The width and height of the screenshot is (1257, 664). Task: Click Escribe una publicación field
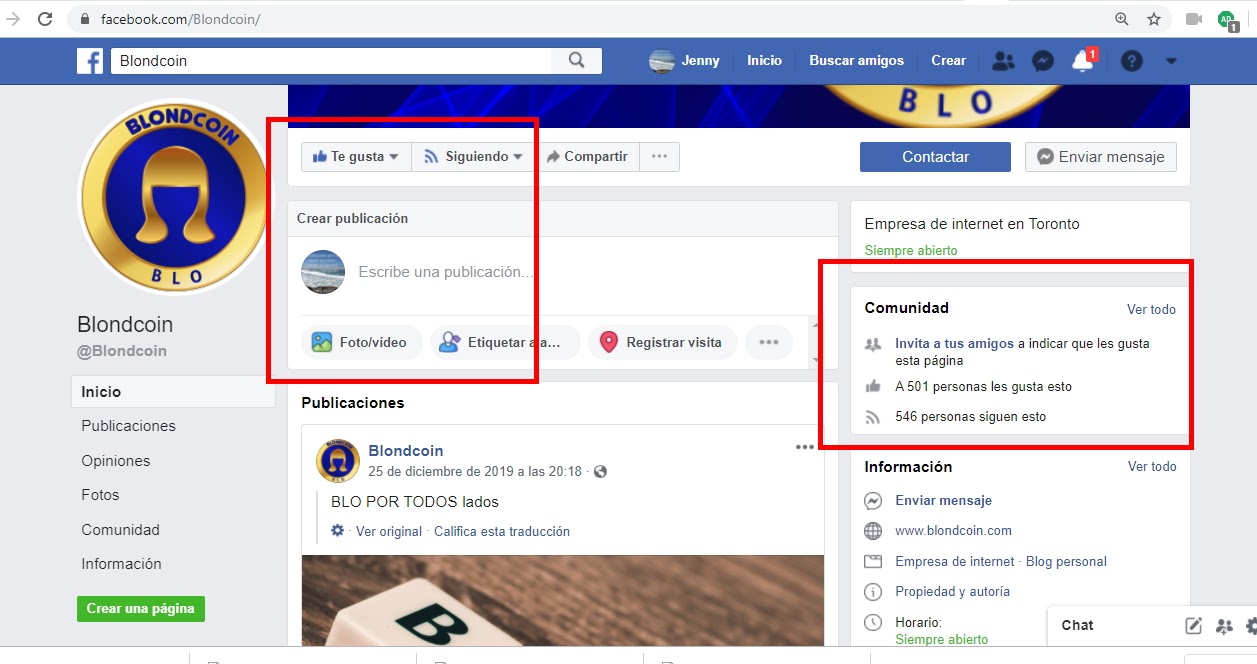point(446,272)
